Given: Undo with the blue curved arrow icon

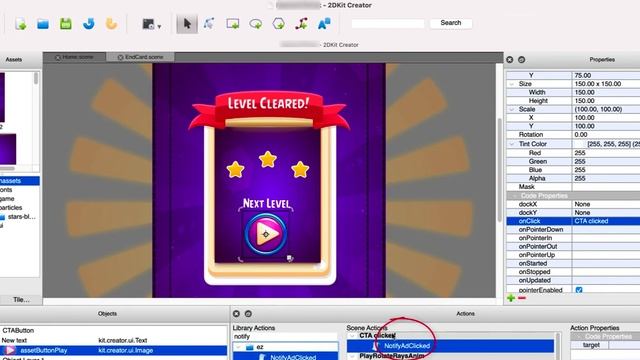Looking at the screenshot, I should (x=88, y=24).
